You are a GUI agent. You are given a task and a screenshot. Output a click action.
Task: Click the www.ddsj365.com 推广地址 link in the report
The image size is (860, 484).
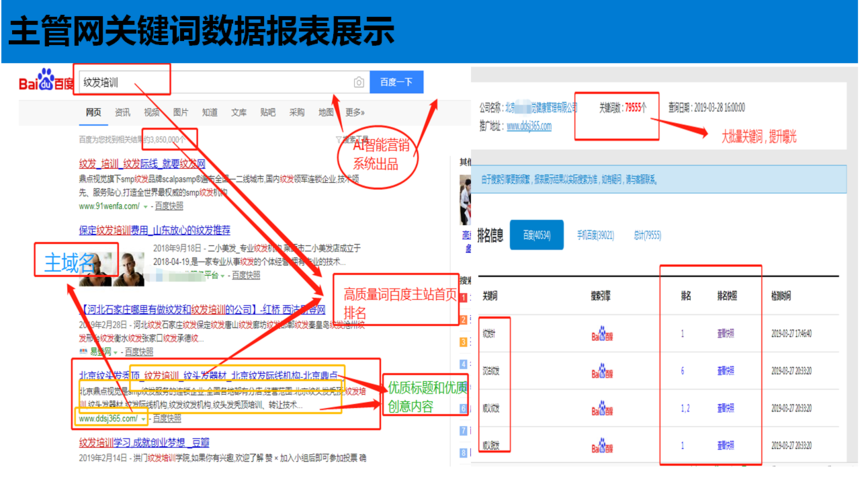(529, 126)
